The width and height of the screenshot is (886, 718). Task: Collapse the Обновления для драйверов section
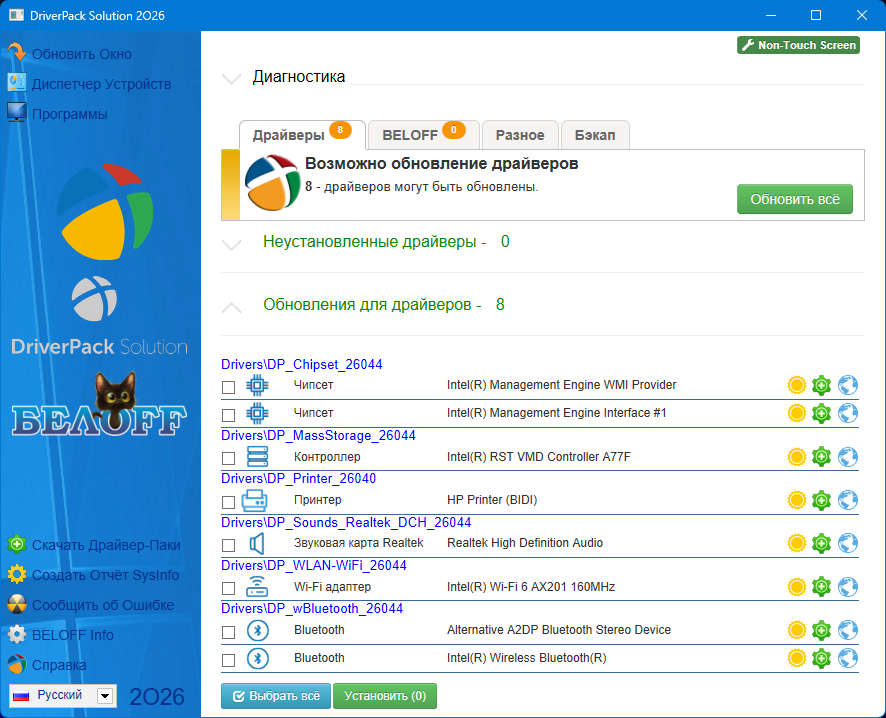231,307
